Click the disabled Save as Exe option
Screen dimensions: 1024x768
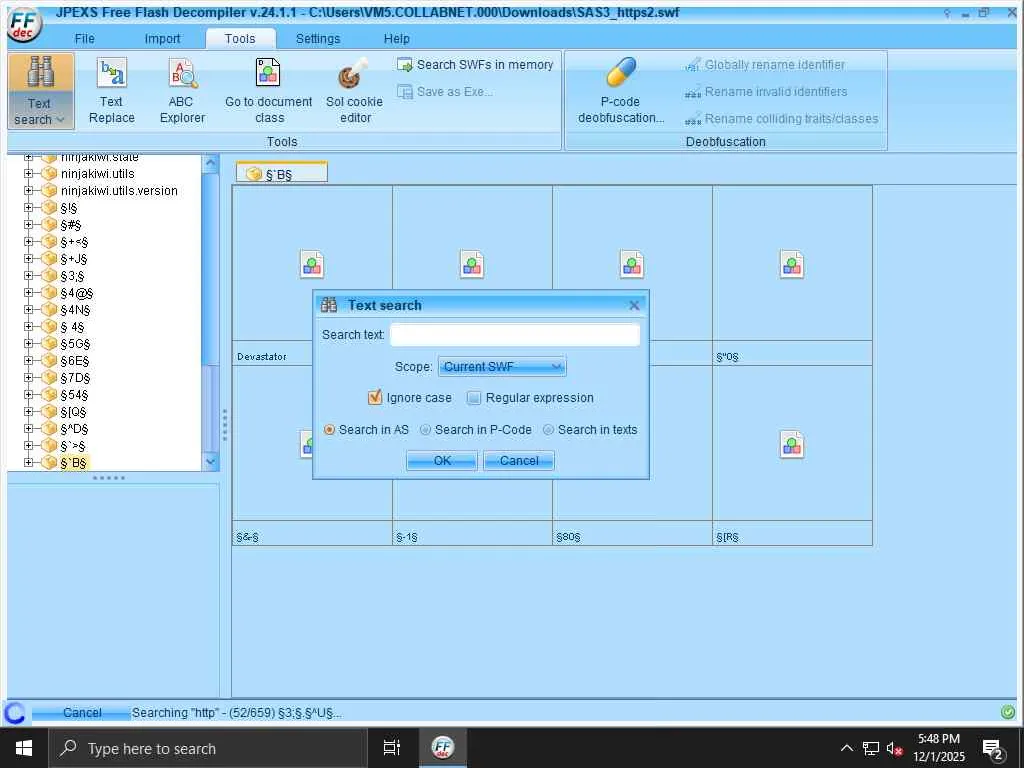pyautogui.click(x=445, y=92)
